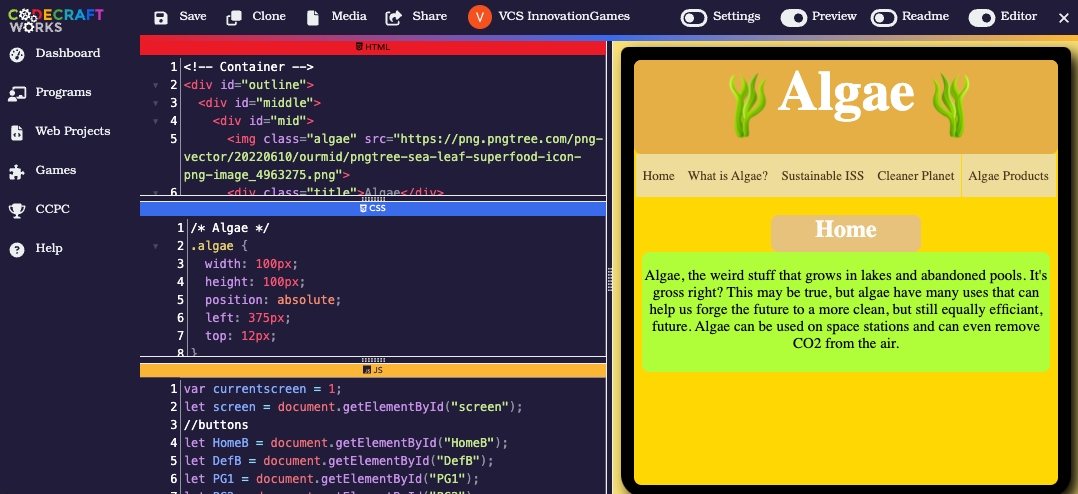1078x494 pixels.
Task: Click the CCPC trophy icon
Action: [17, 210]
